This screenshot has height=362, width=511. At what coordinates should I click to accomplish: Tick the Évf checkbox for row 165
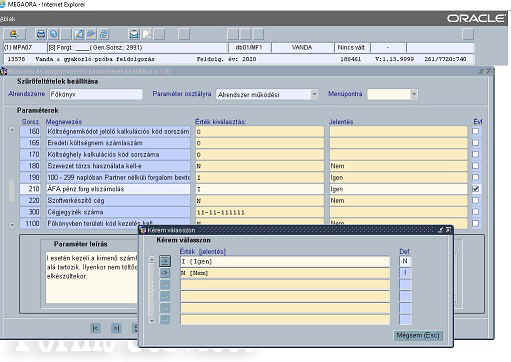click(x=476, y=143)
